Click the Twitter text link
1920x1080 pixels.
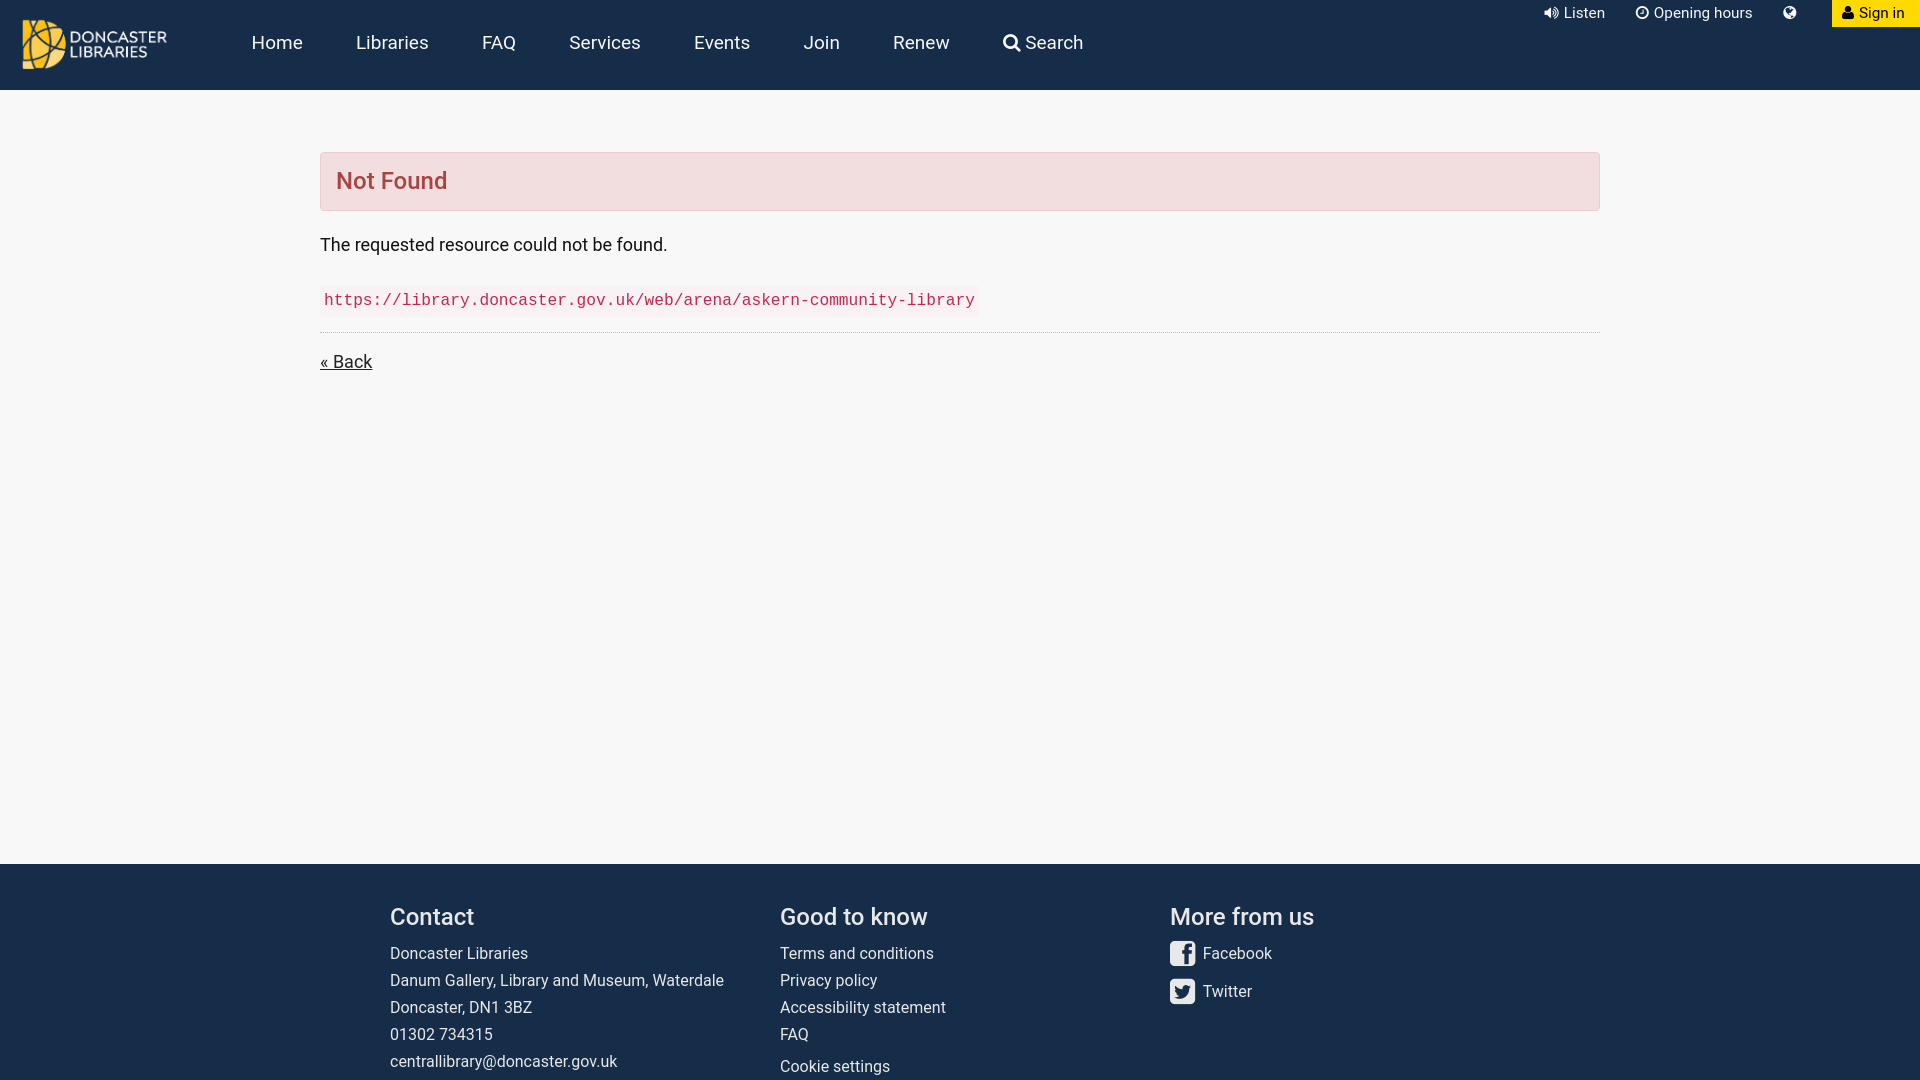click(x=1227, y=992)
